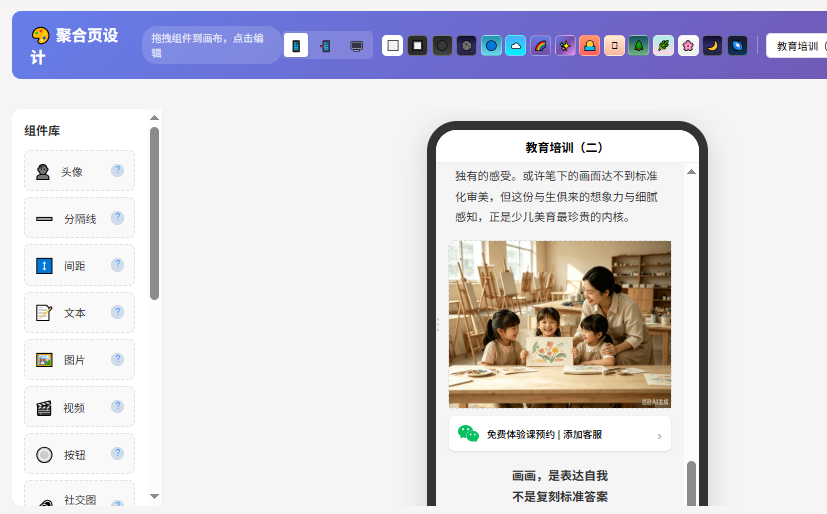Open help for 分隔线 component
This screenshot has width=827, height=514.
click(118, 217)
